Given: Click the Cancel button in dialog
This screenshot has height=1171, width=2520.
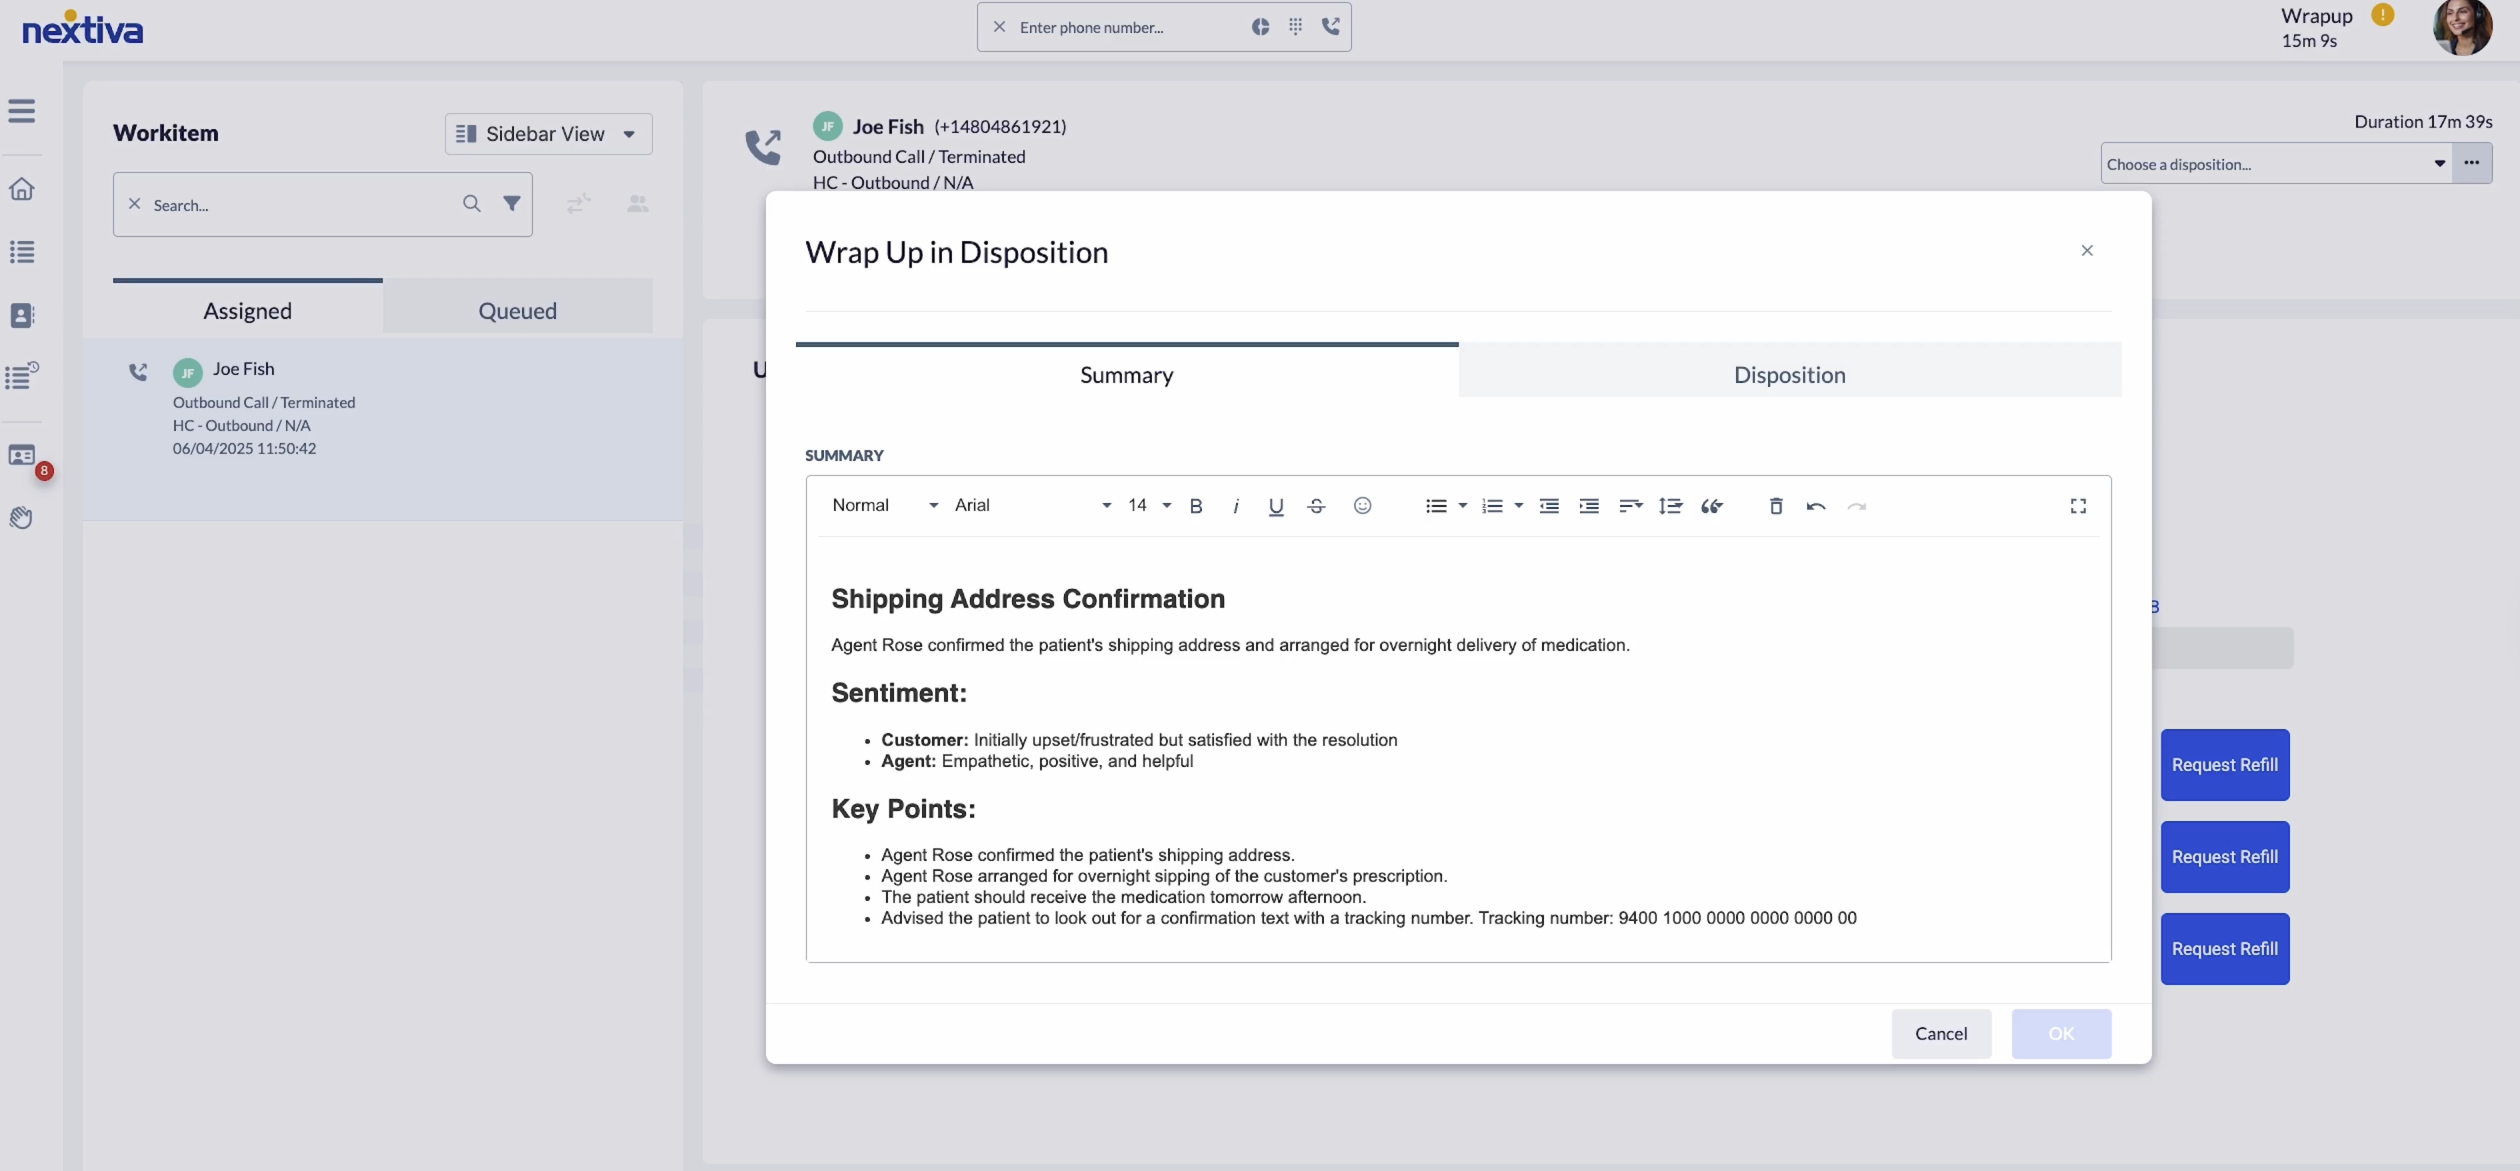Looking at the screenshot, I should (x=1940, y=1033).
